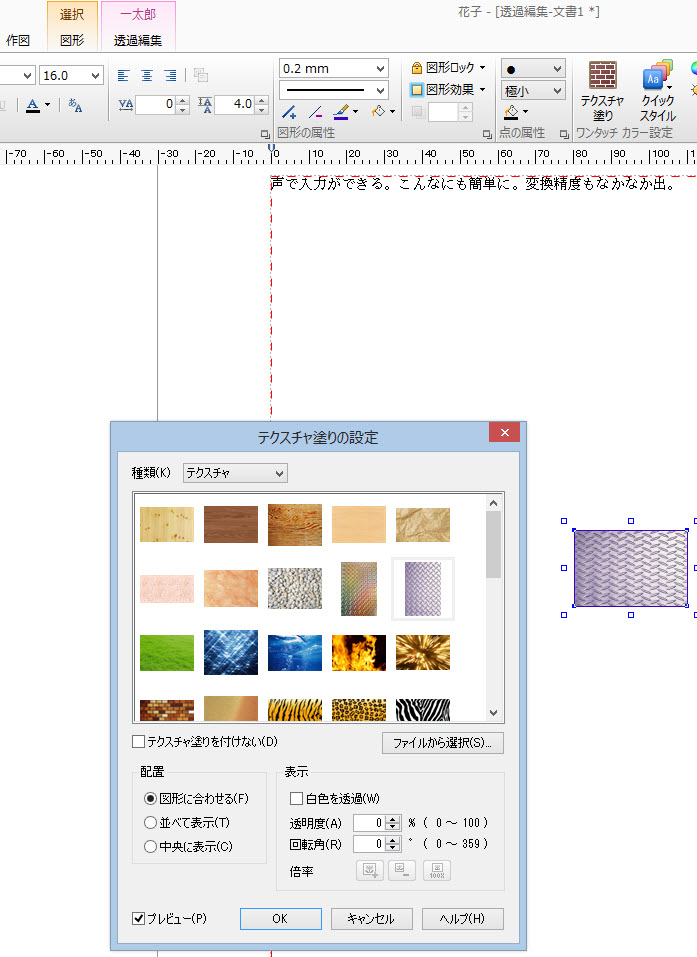Open the 種類 テクスチャ dropdown
Viewport: 697px width, 957px height.
click(x=235, y=473)
